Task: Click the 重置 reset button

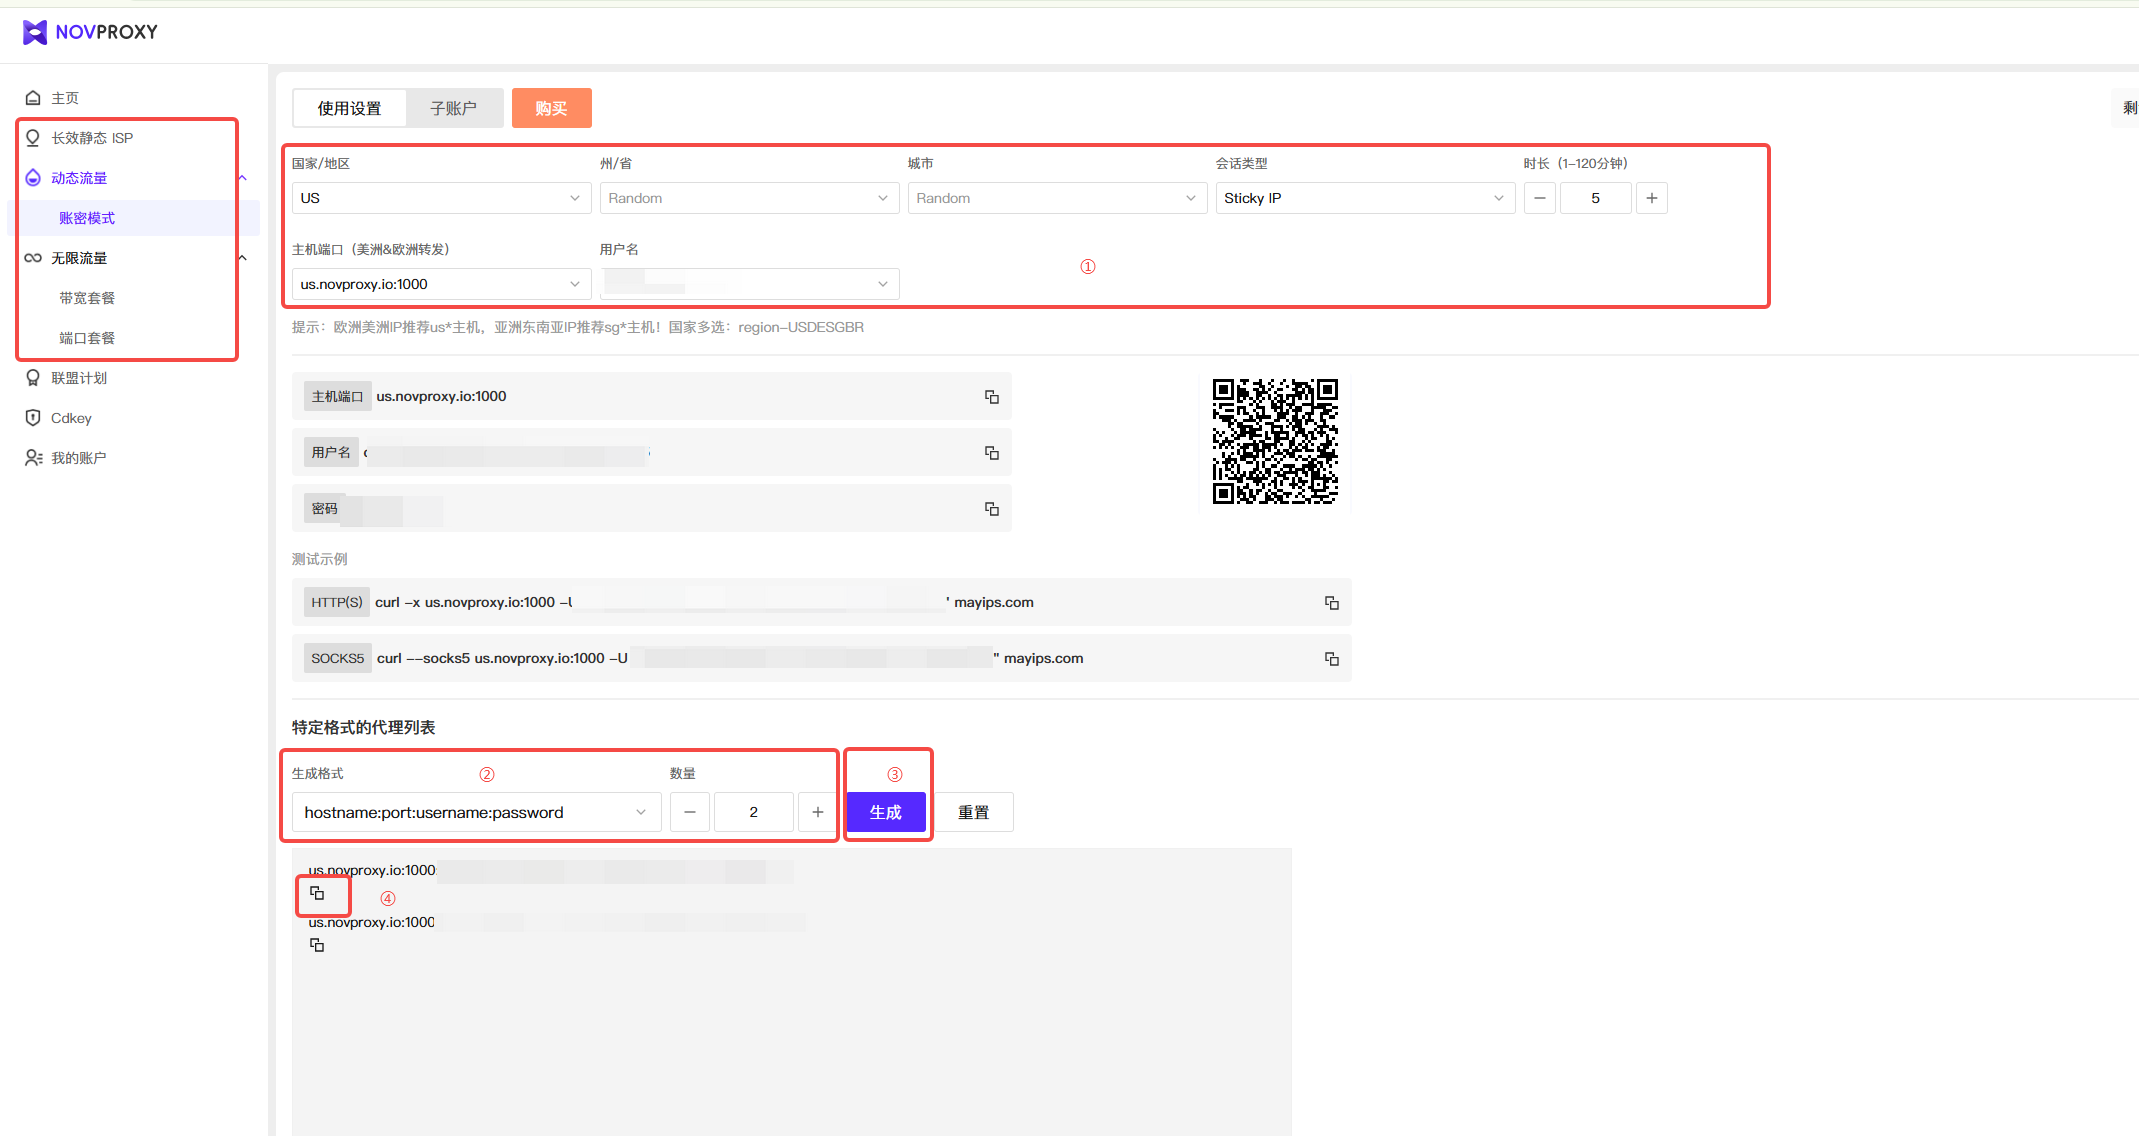Action: (973, 812)
